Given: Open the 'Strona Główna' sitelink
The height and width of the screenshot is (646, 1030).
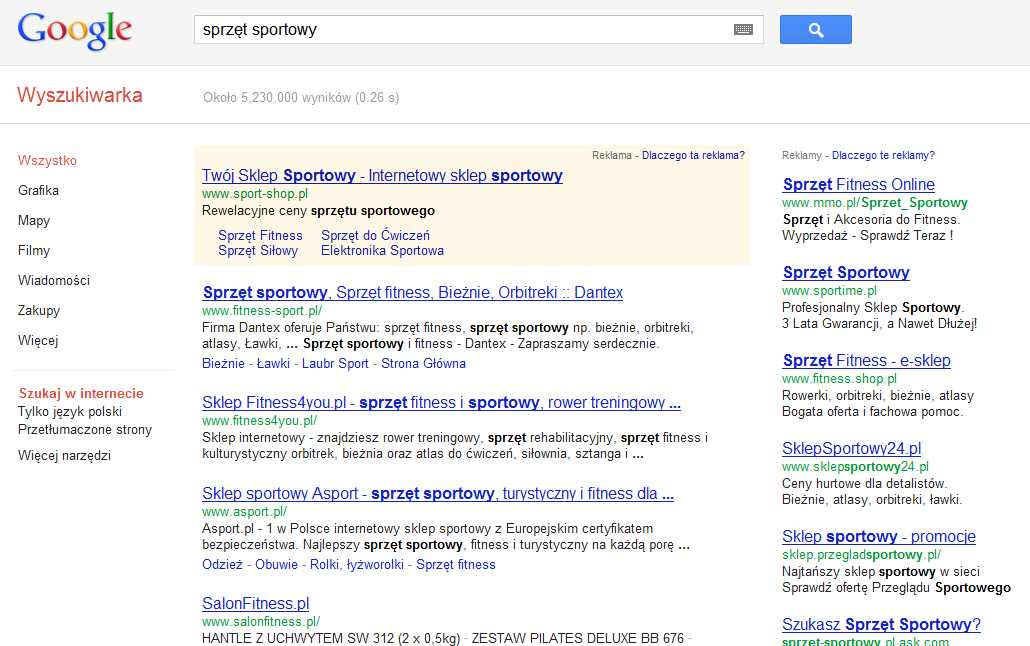Looking at the screenshot, I should click(423, 363).
